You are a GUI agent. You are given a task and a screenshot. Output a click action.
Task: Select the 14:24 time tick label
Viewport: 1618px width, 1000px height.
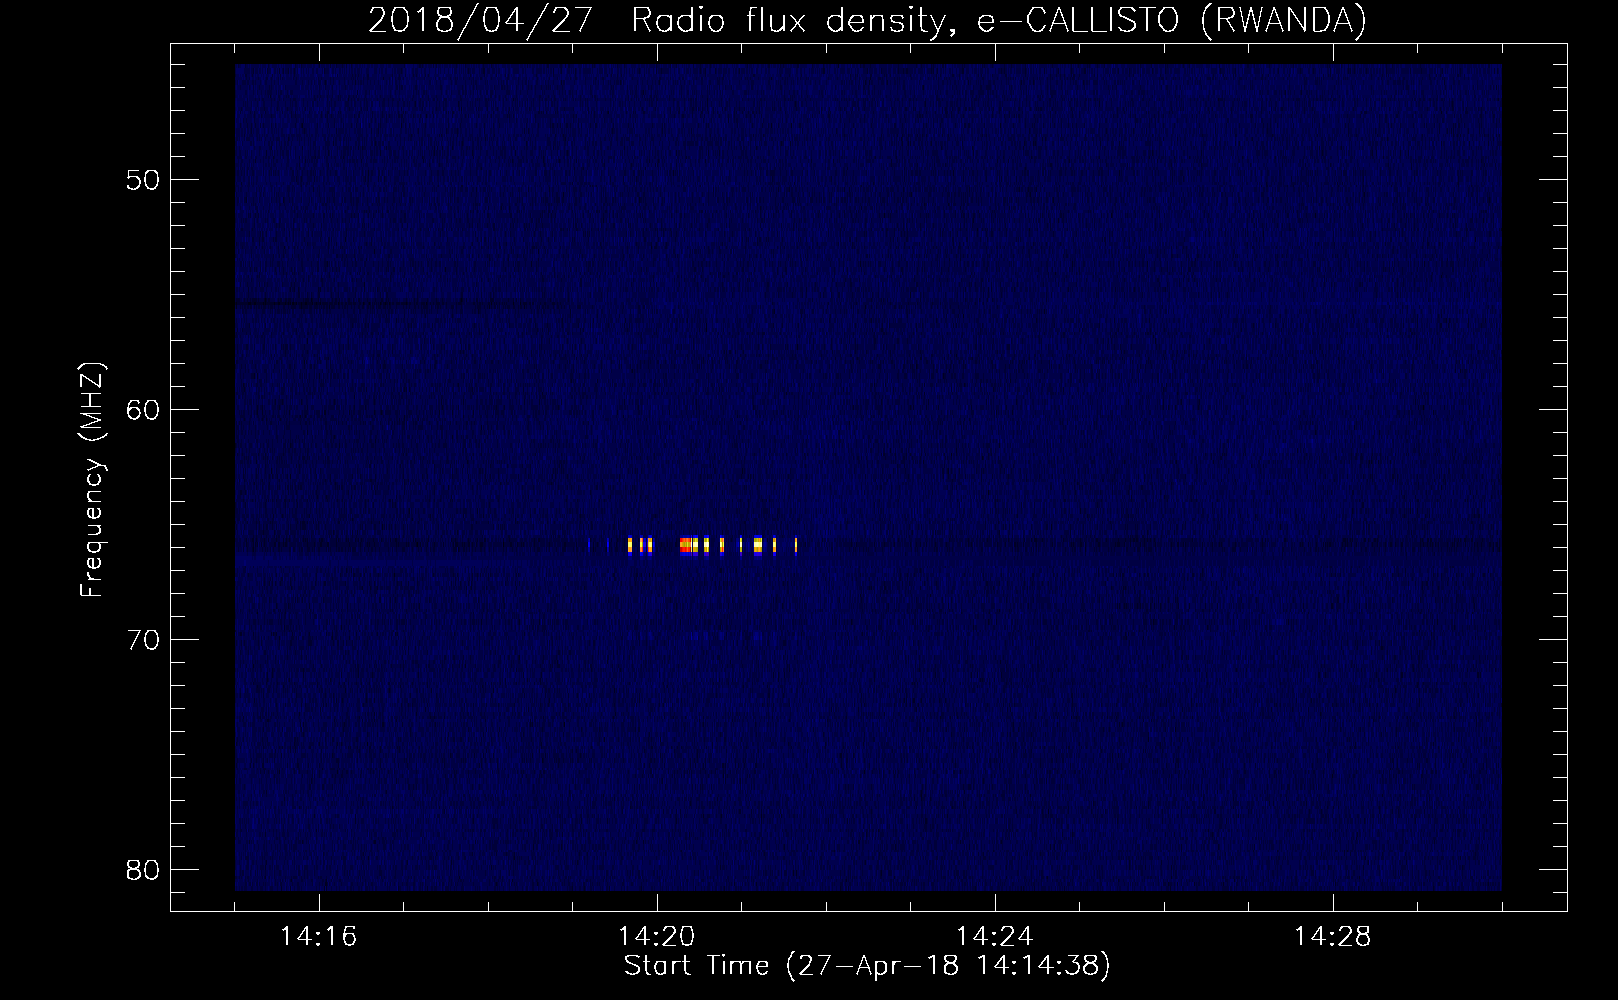point(995,937)
